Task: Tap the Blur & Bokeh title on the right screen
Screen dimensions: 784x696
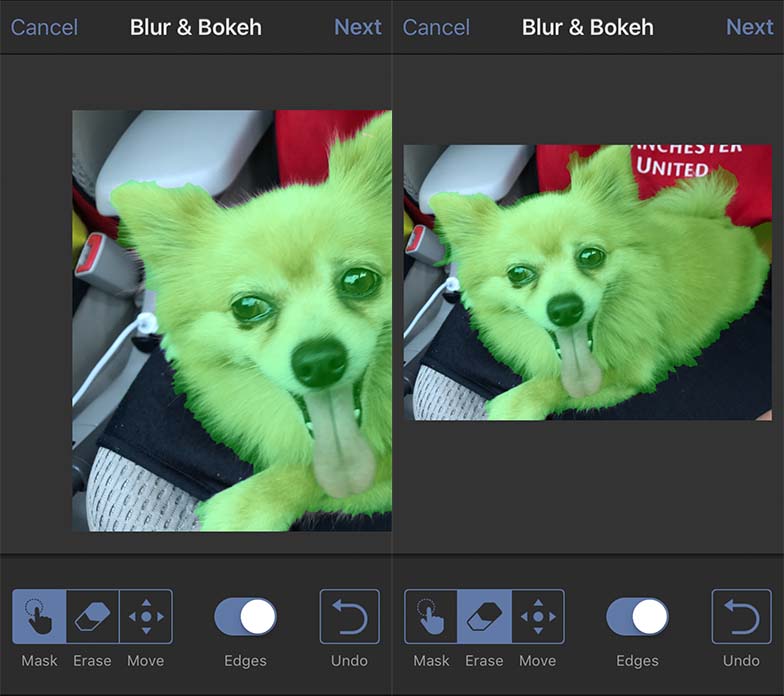Action: point(588,27)
